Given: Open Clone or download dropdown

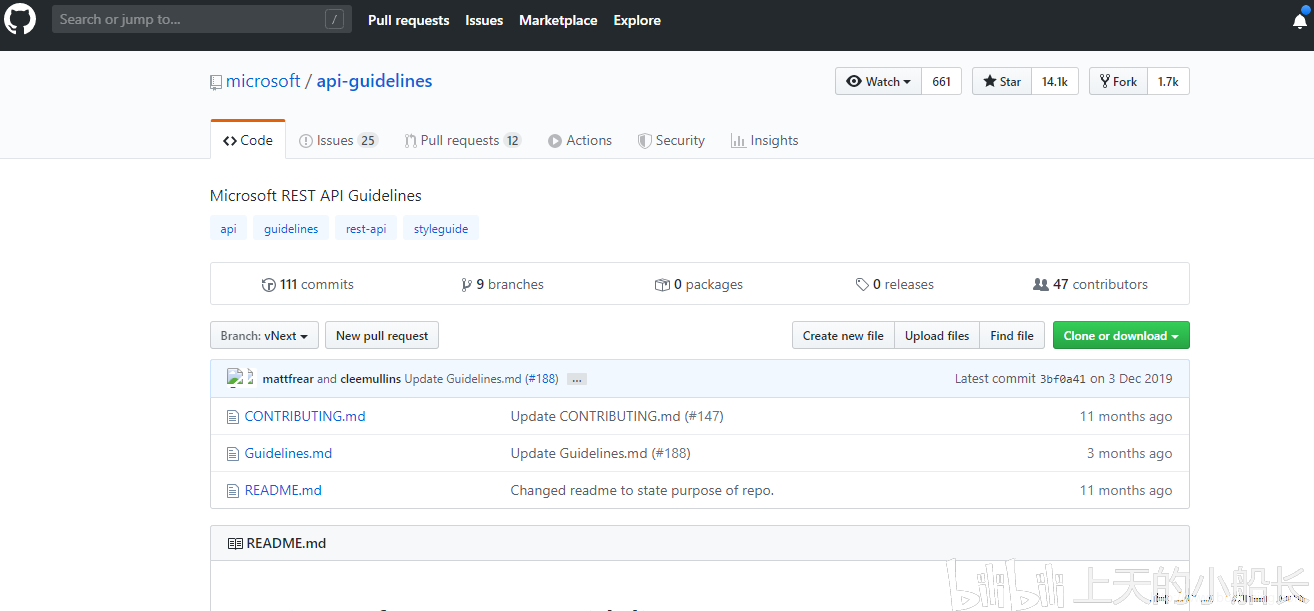Looking at the screenshot, I should coord(1121,336).
